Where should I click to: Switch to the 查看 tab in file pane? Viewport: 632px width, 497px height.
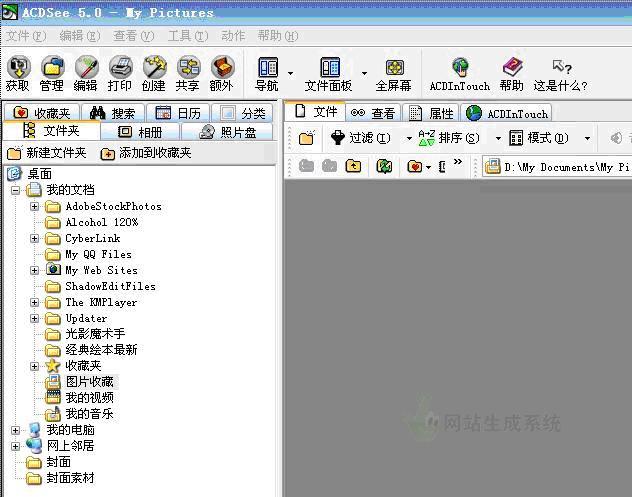373,113
